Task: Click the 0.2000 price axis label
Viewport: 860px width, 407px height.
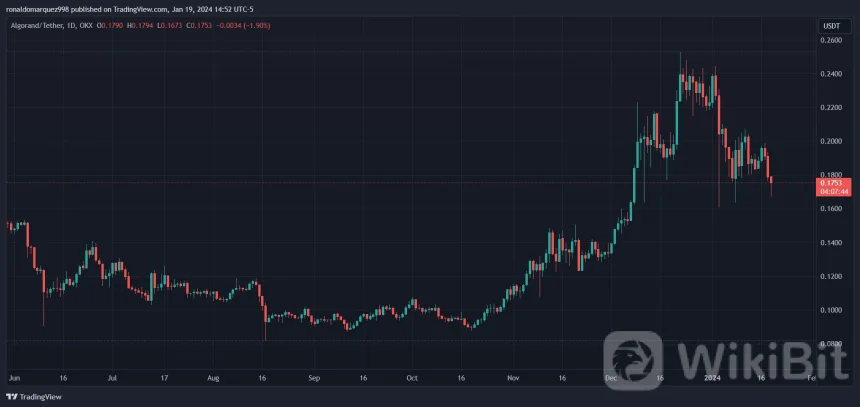Action: [831, 142]
